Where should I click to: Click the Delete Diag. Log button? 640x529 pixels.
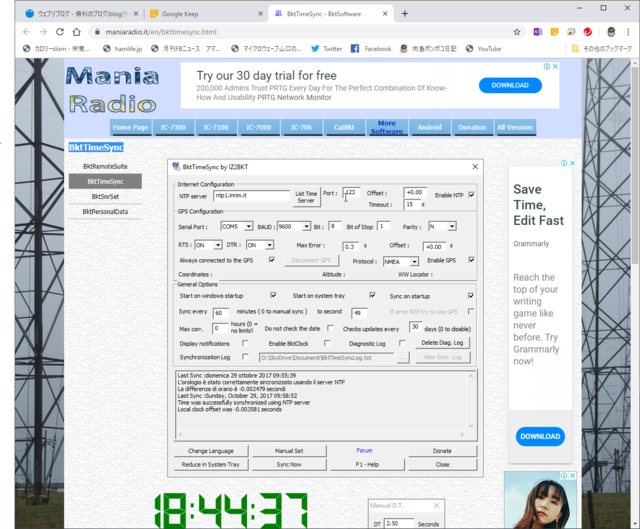(x=442, y=343)
